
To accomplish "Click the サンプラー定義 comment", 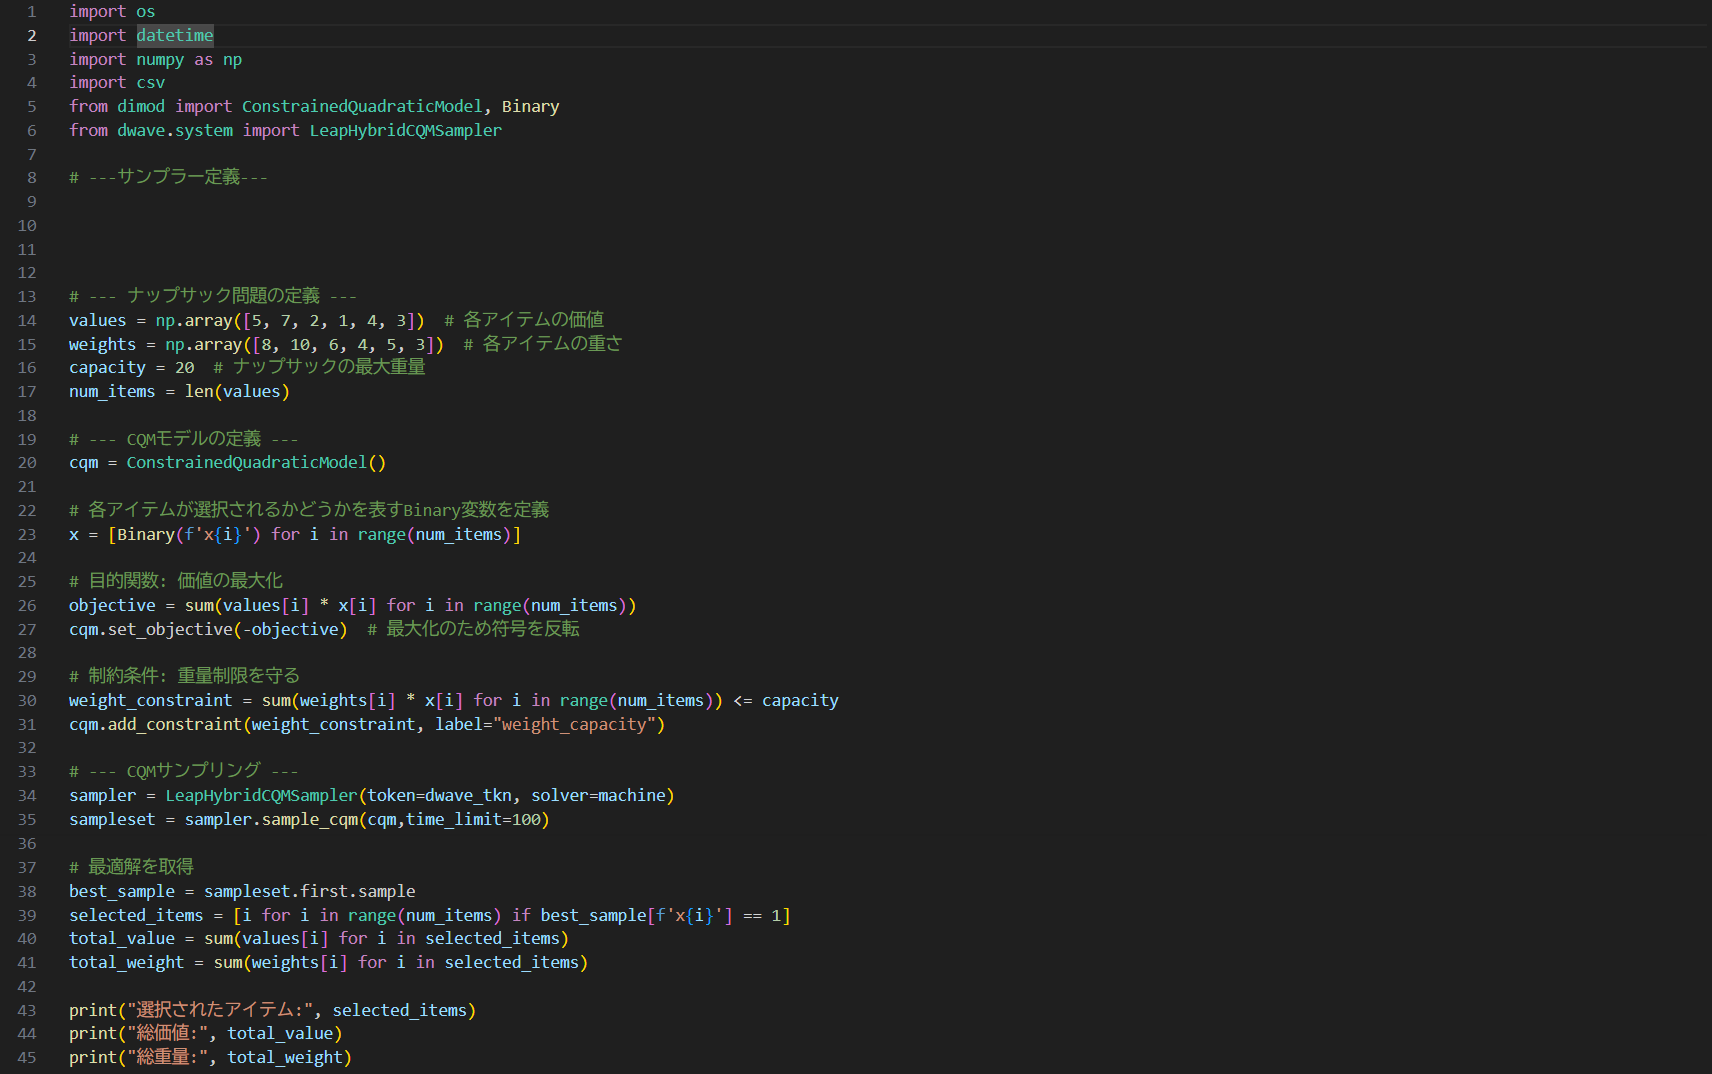I will pyautogui.click(x=168, y=178).
